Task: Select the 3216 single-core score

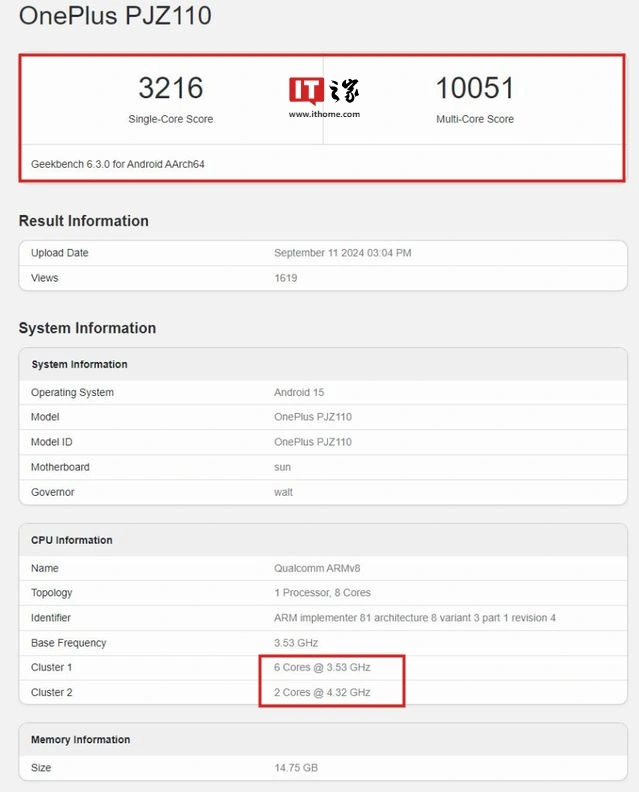Action: pyautogui.click(x=170, y=88)
